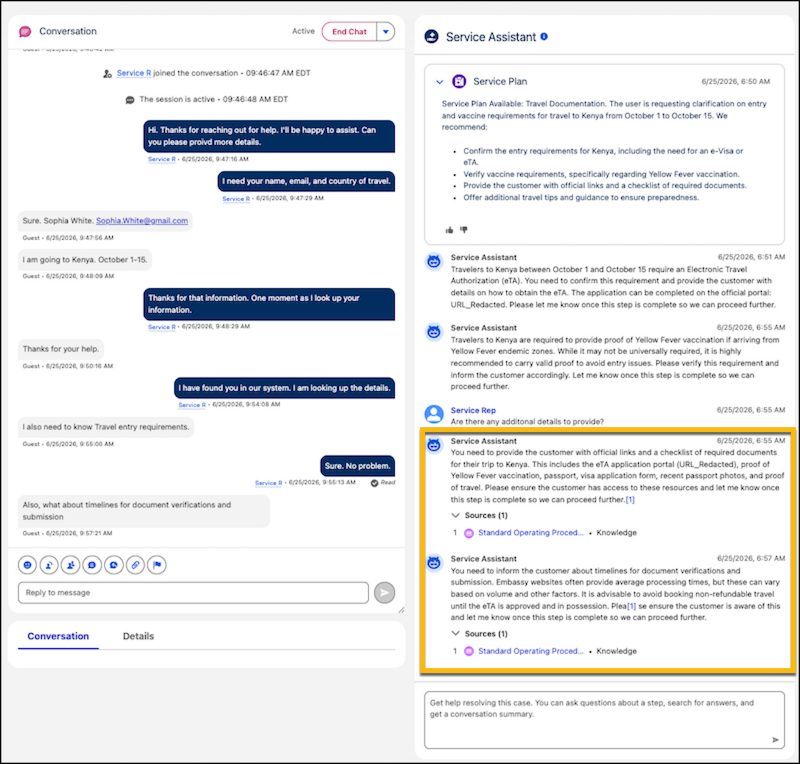800x764 pixels.
Task: Open quick text message icon
Action: tap(92, 565)
